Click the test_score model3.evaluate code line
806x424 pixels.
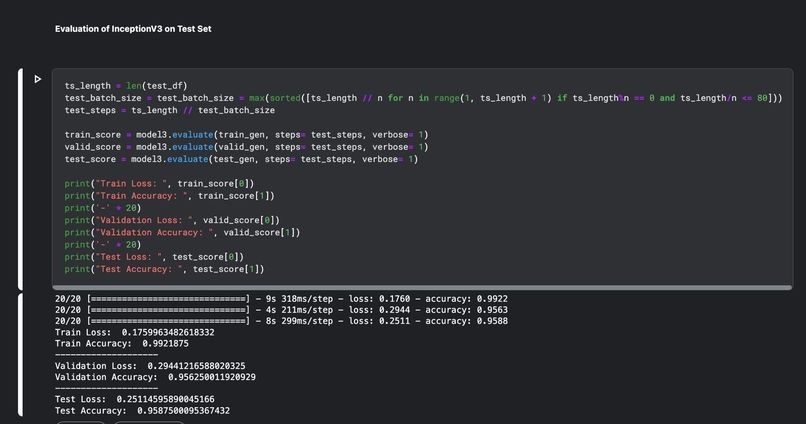click(241, 159)
